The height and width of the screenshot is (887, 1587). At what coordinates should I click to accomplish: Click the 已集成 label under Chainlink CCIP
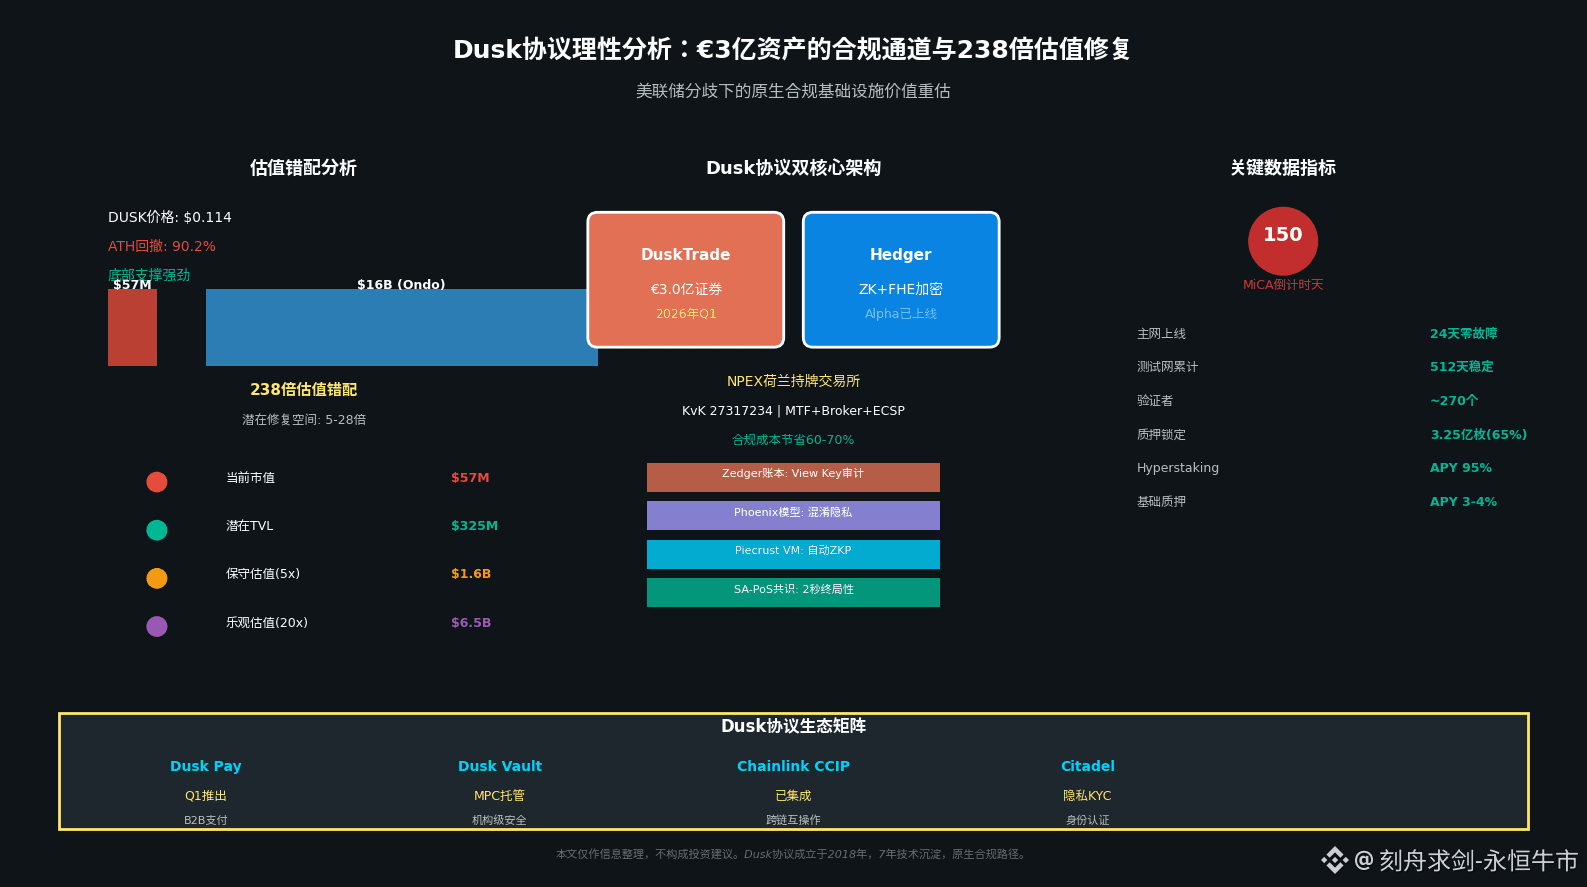click(793, 796)
